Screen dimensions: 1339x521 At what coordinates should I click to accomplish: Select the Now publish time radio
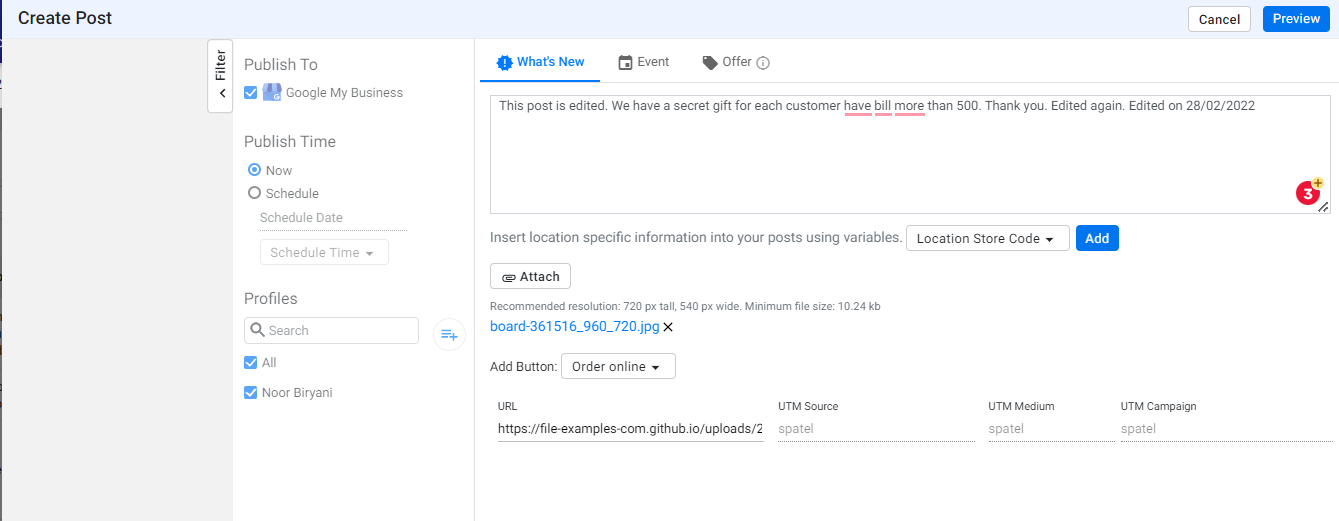point(254,170)
